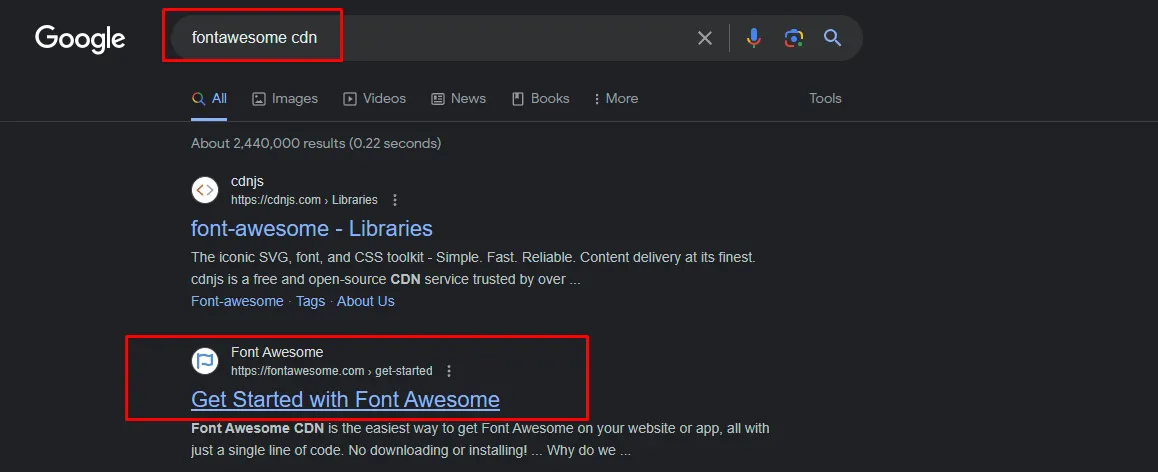Viewport: 1158px width, 472px height.
Task: Open the search Tools options
Action: 825,98
